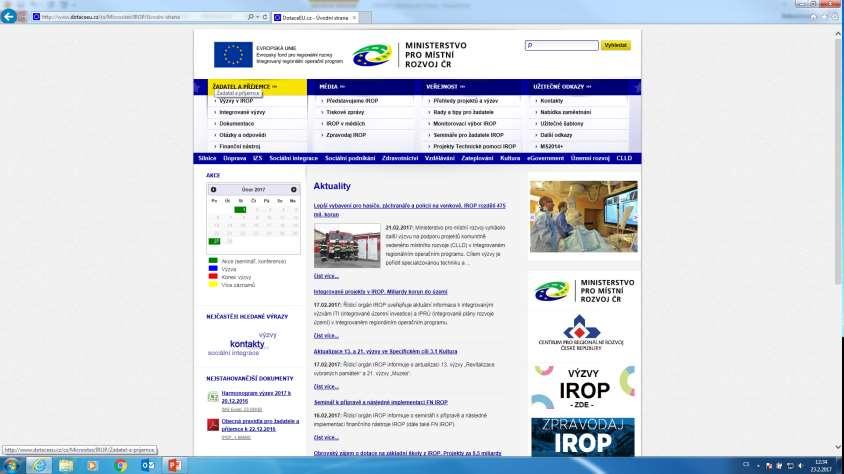Click the kontakty tag in search terms
Image resolution: width=844 pixels, height=474 pixels.
point(247,344)
